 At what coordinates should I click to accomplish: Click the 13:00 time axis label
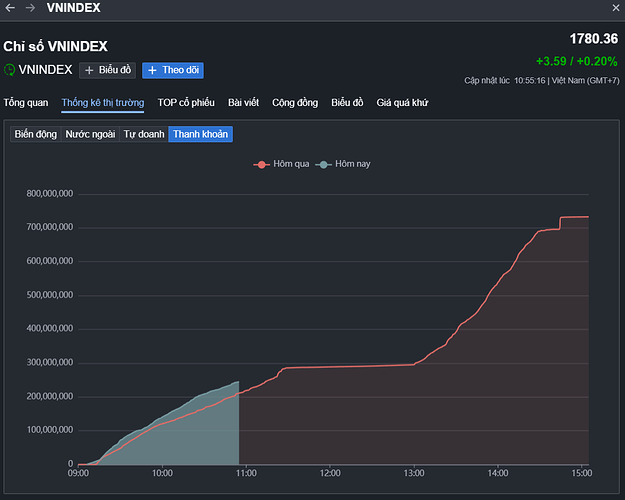[x=414, y=473]
